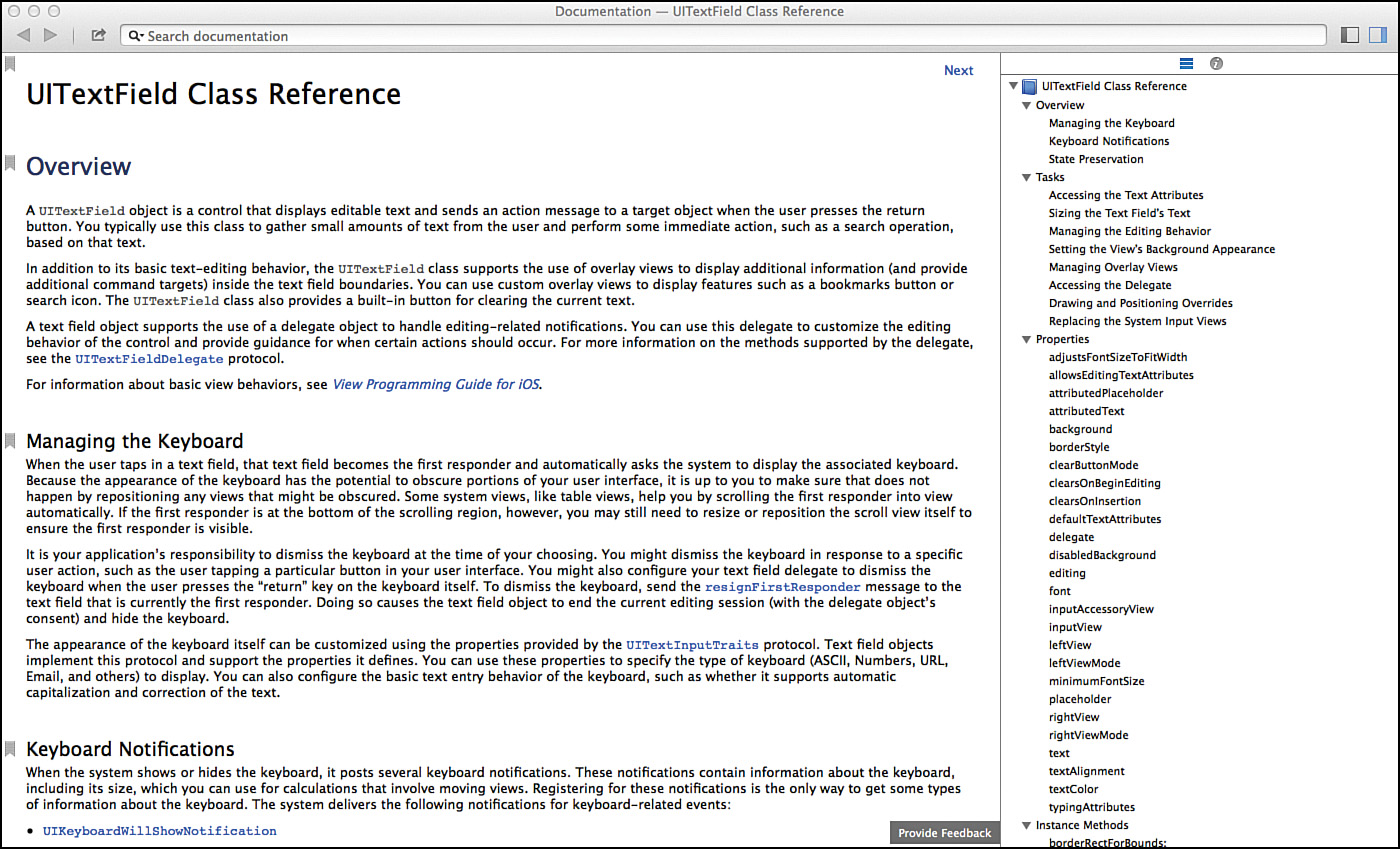
Task: Show the table of contents list view
Action: pyautogui.click(x=1186, y=63)
